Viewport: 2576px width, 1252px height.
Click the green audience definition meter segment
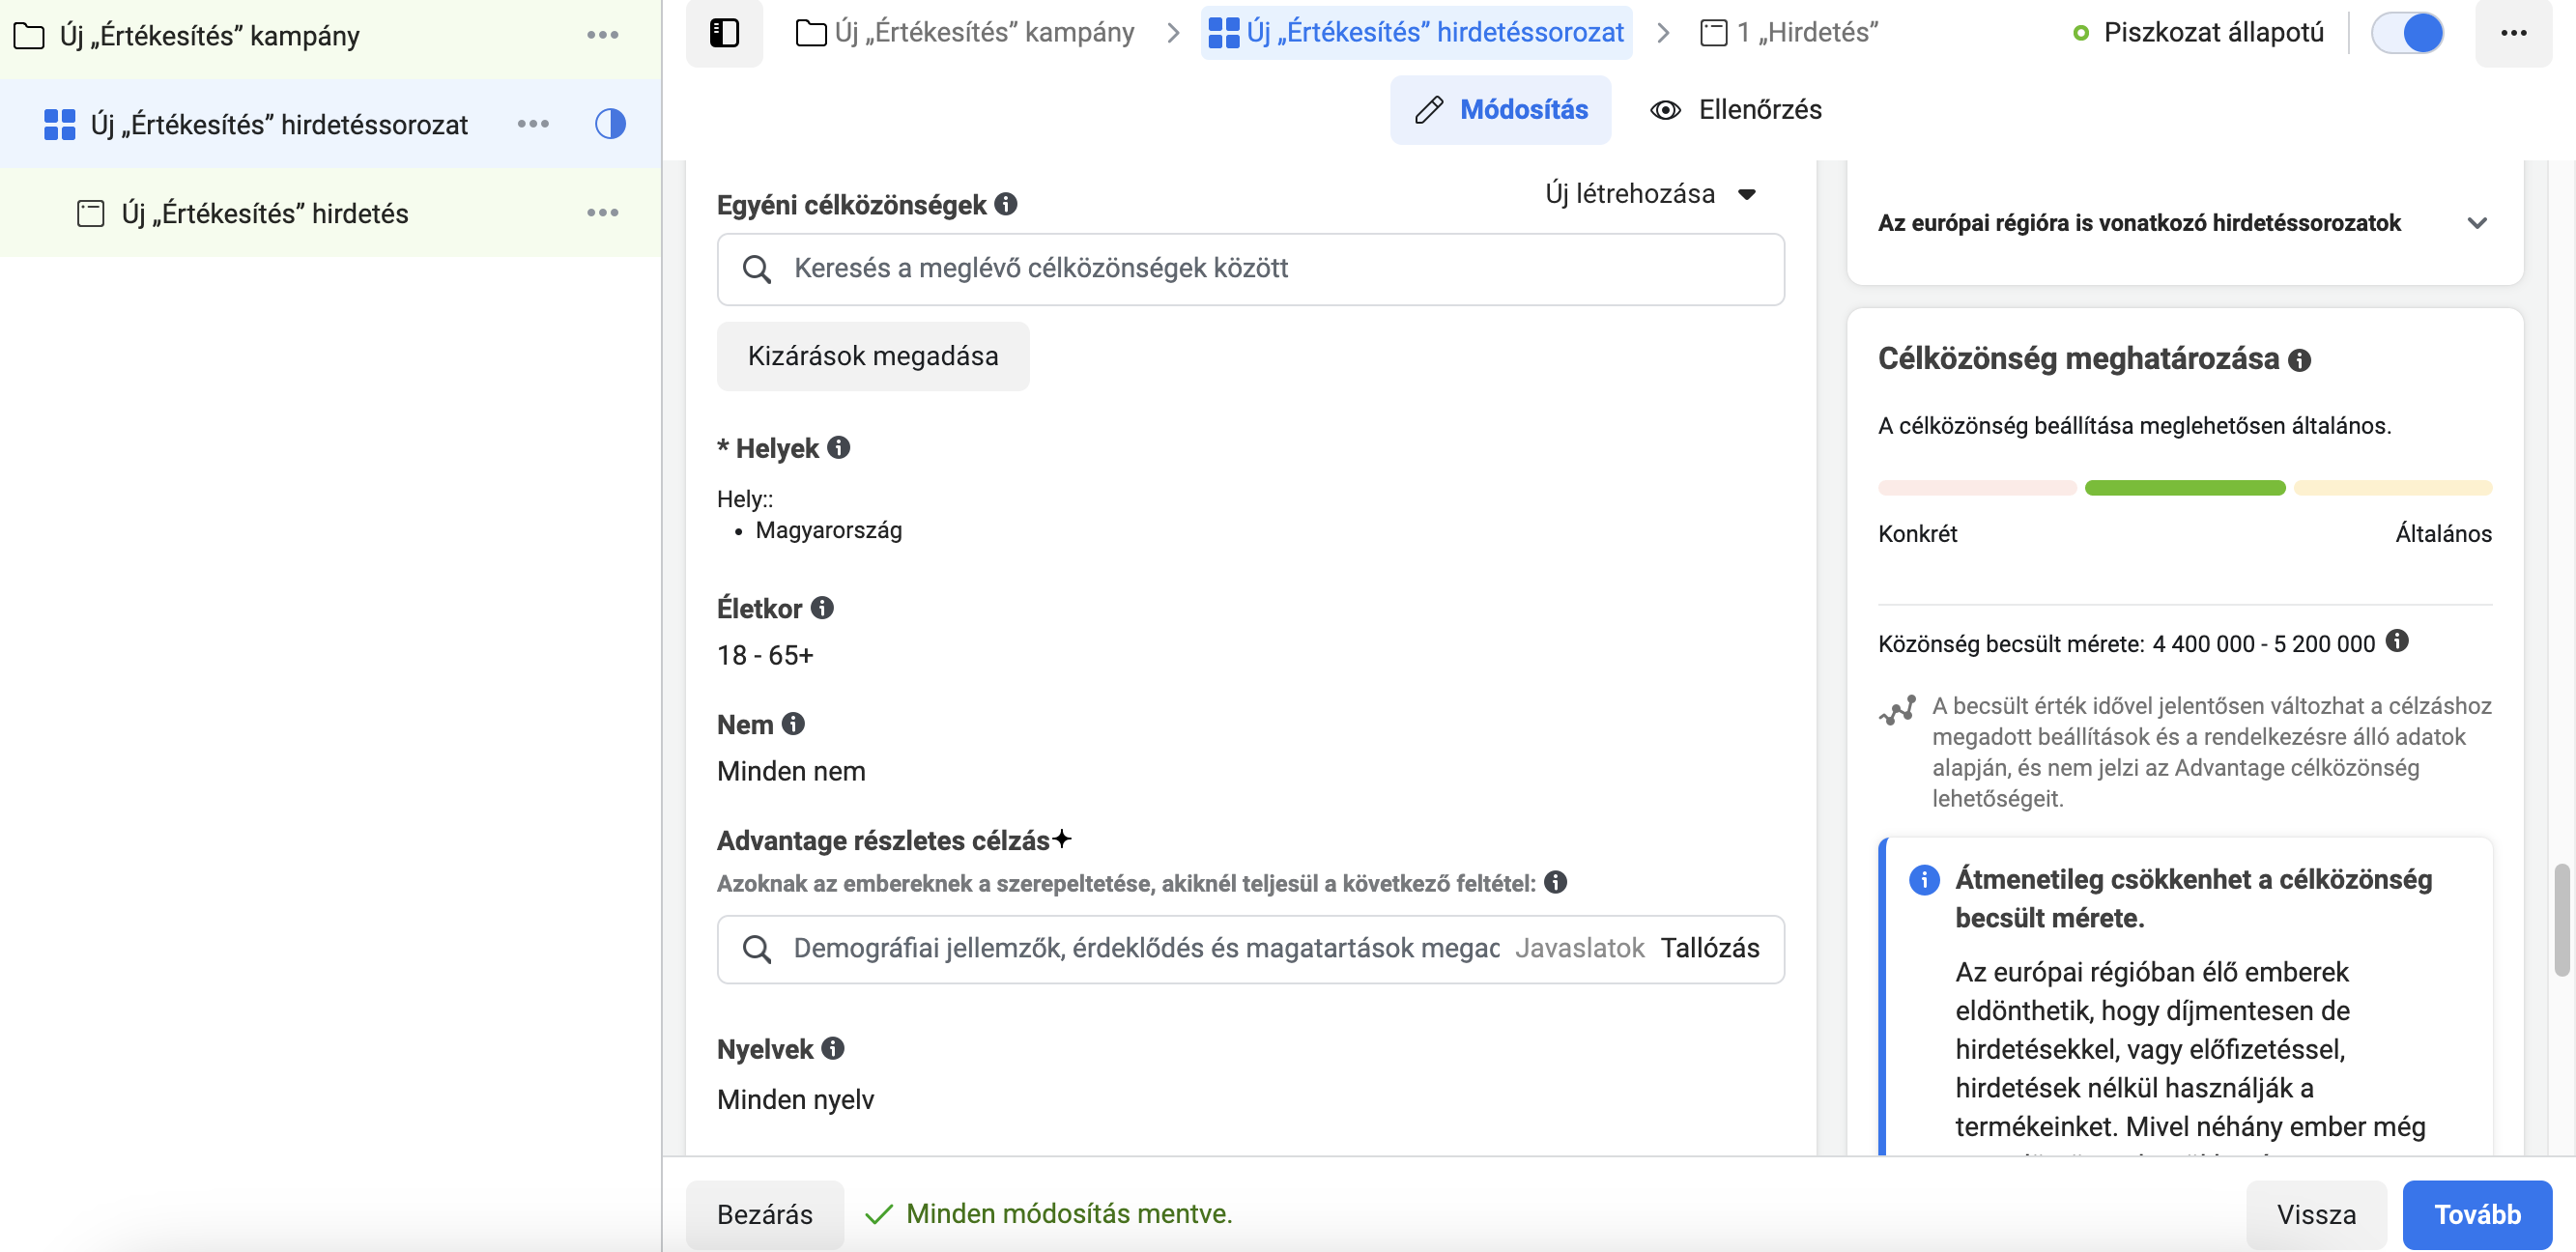[x=2184, y=488]
